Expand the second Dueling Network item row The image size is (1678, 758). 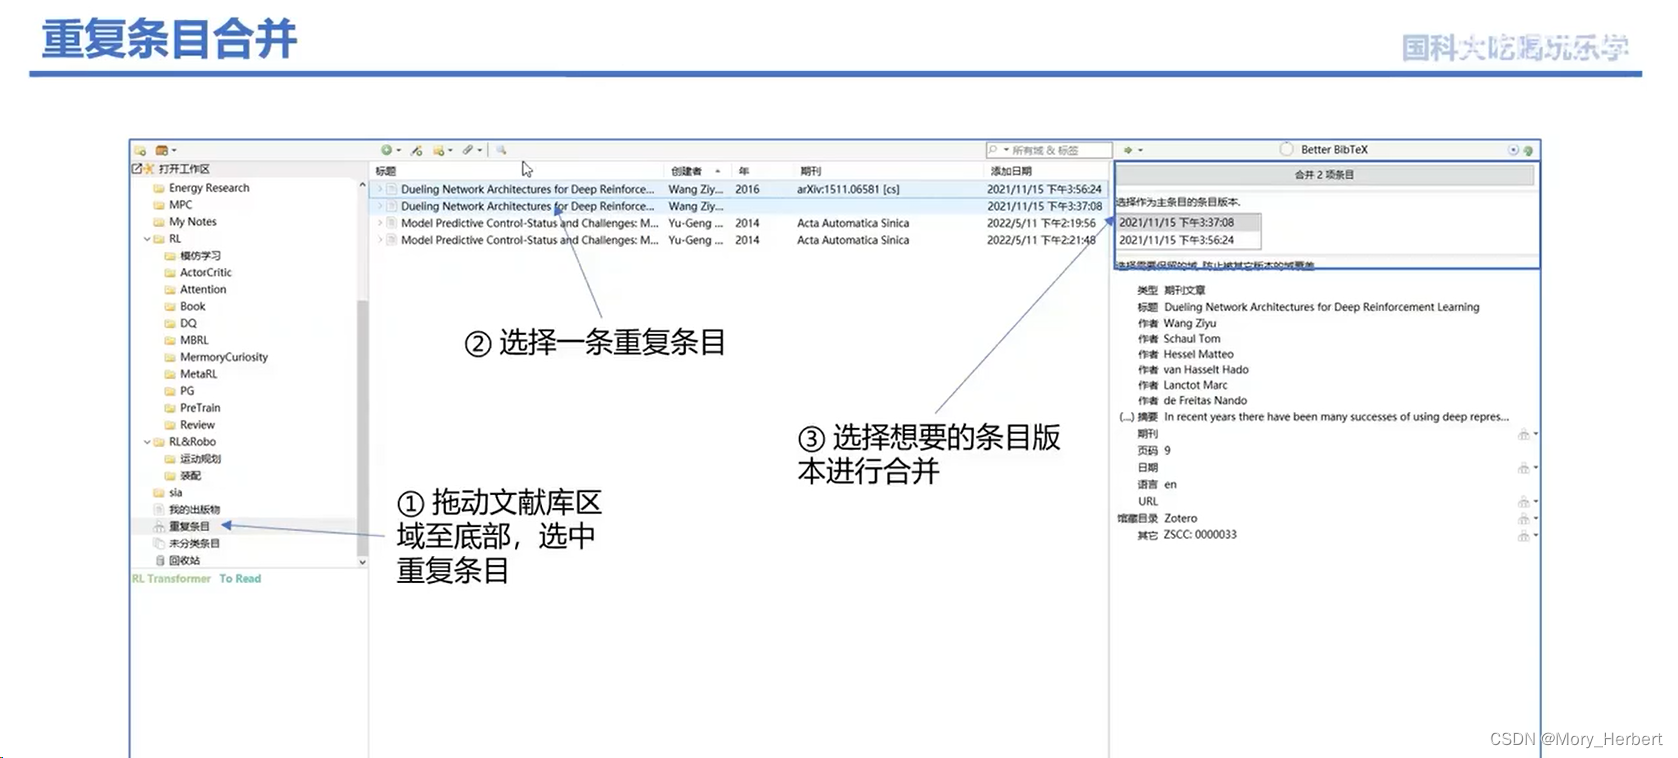coord(379,206)
